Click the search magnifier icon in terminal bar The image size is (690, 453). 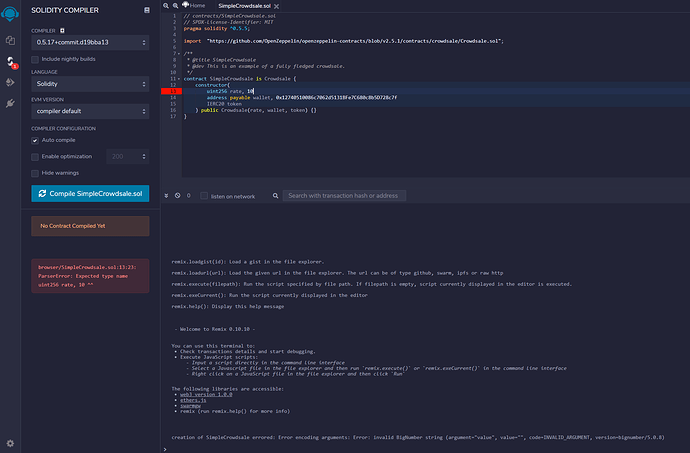[x=275, y=195]
